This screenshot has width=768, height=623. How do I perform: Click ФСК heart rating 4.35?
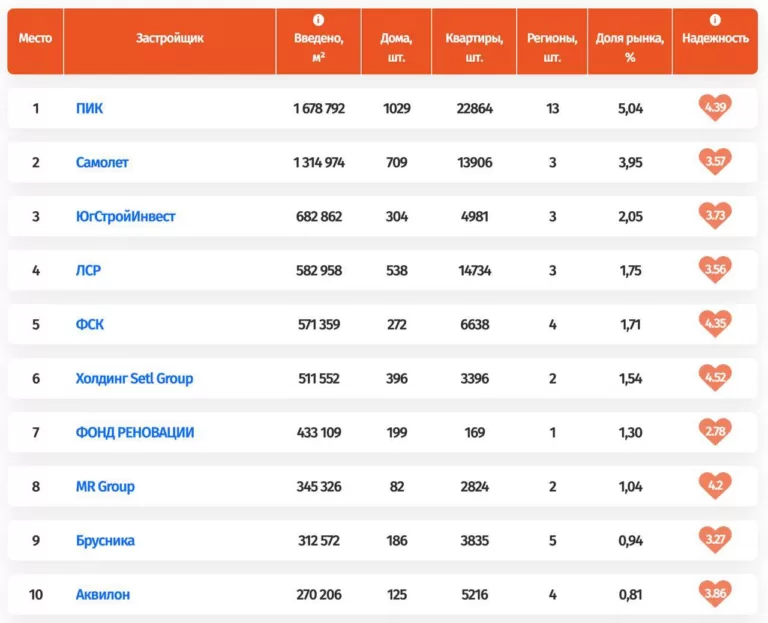point(714,324)
